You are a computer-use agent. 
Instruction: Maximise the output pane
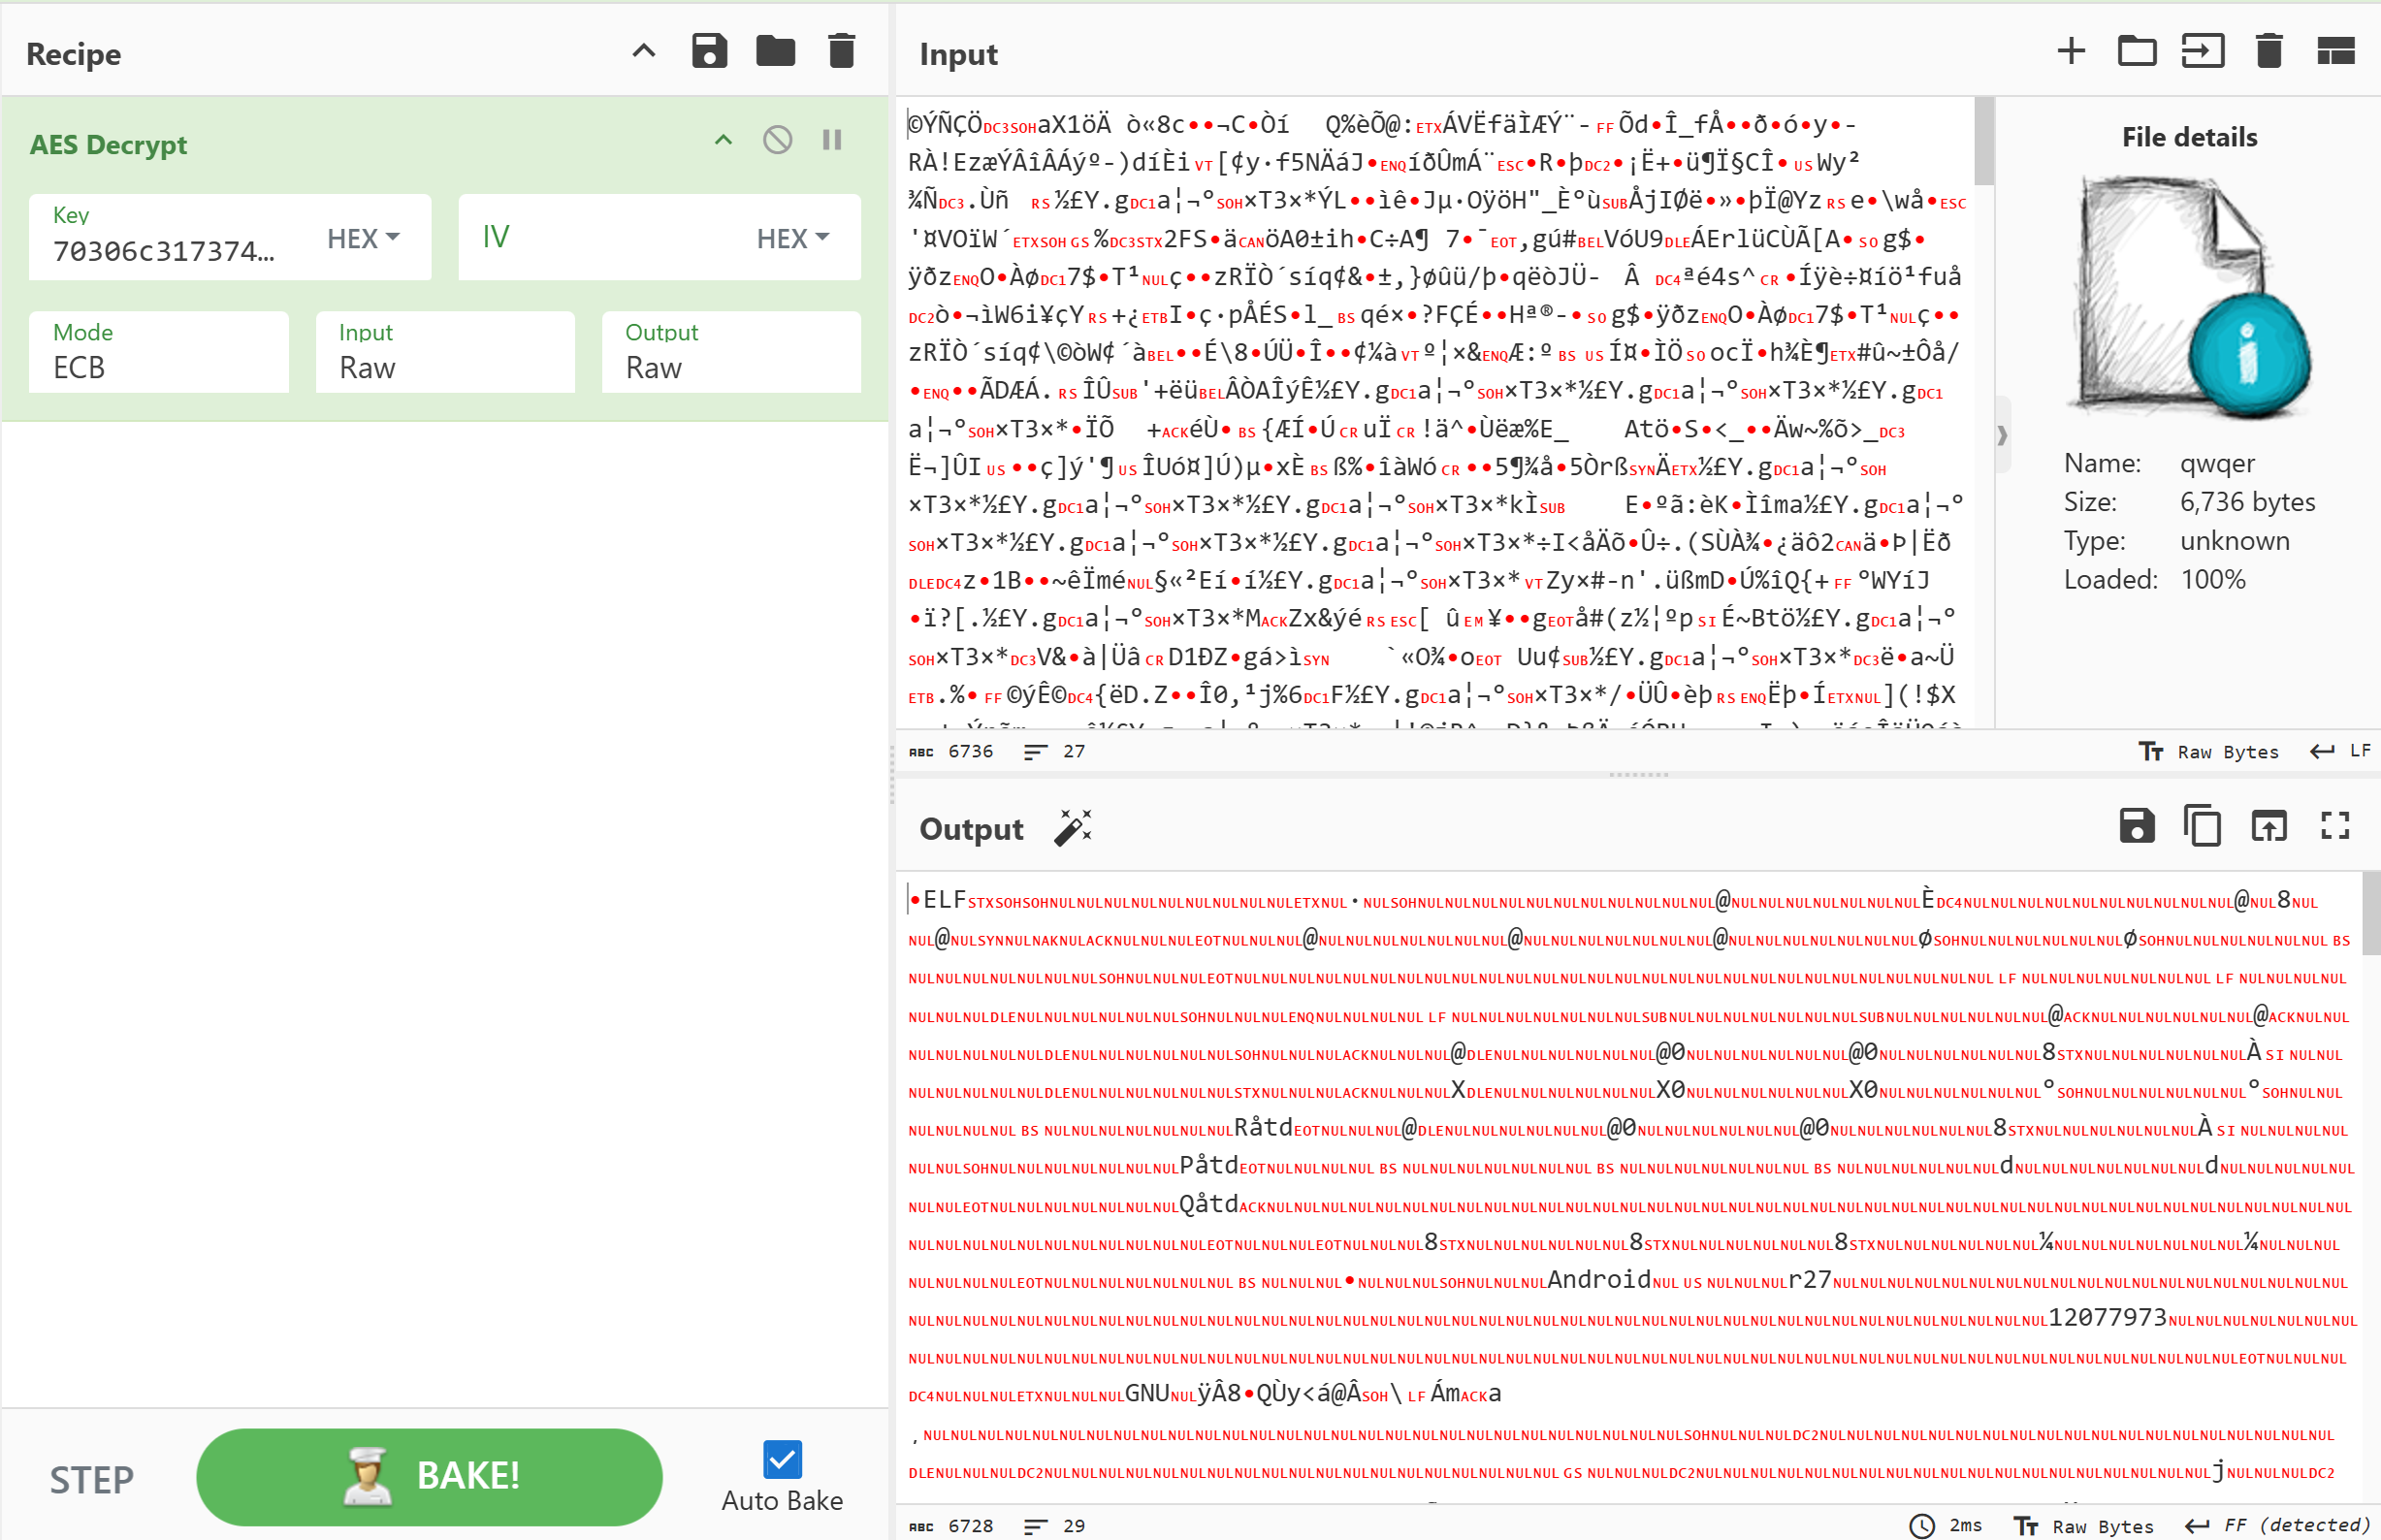[x=2334, y=826]
